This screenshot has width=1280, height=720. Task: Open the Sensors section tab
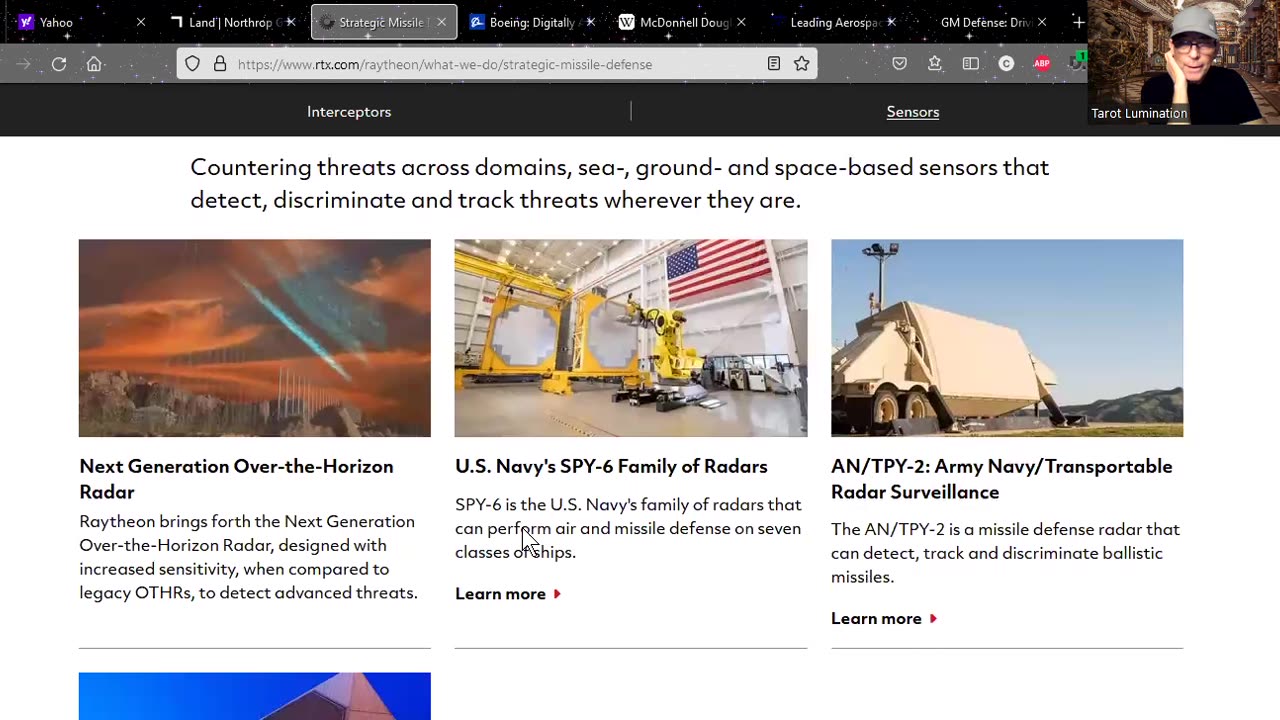913,112
